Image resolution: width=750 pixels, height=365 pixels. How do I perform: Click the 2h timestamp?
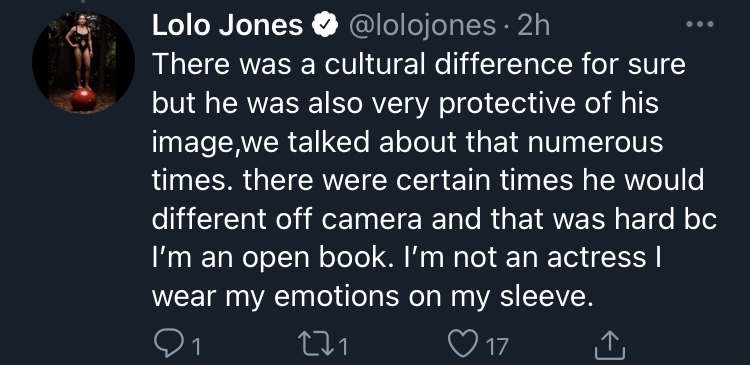533,26
